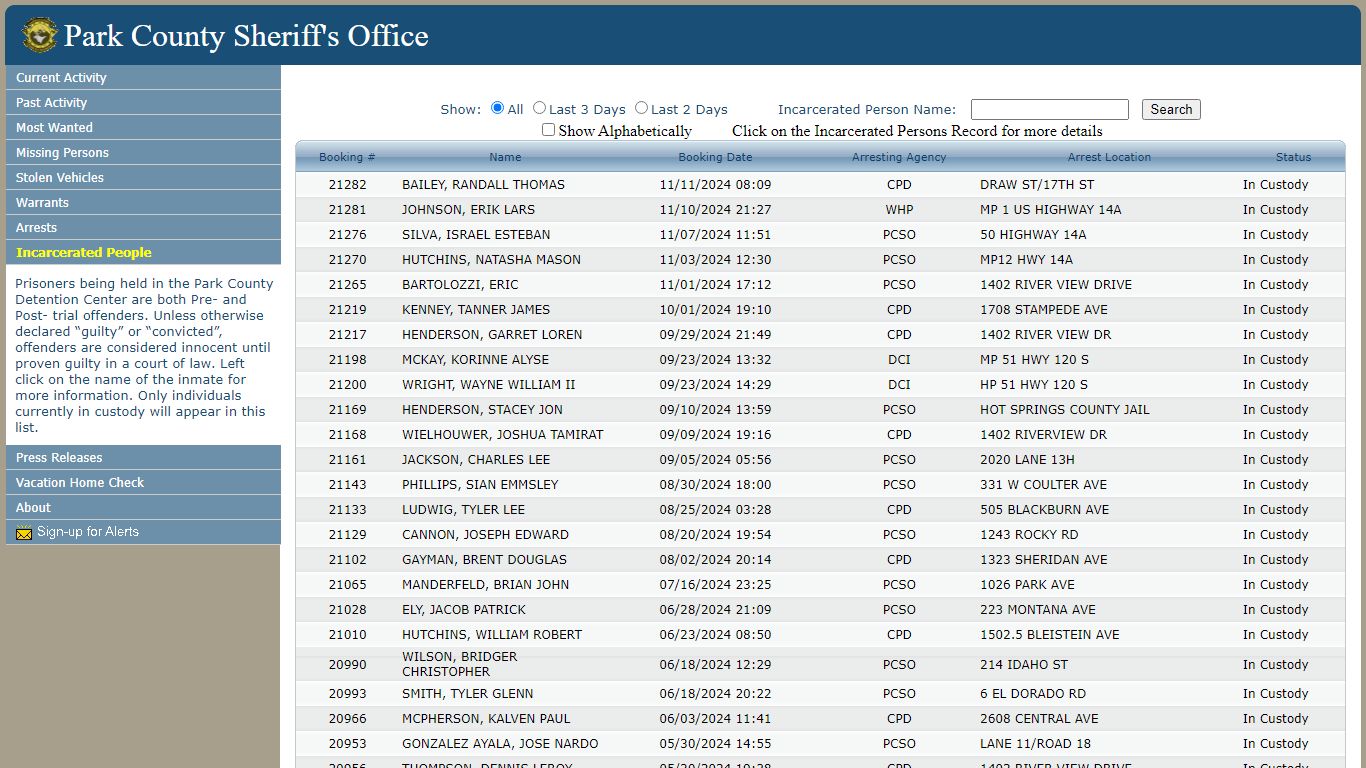Click booking number 21198
The image size is (1366, 768).
347,360
